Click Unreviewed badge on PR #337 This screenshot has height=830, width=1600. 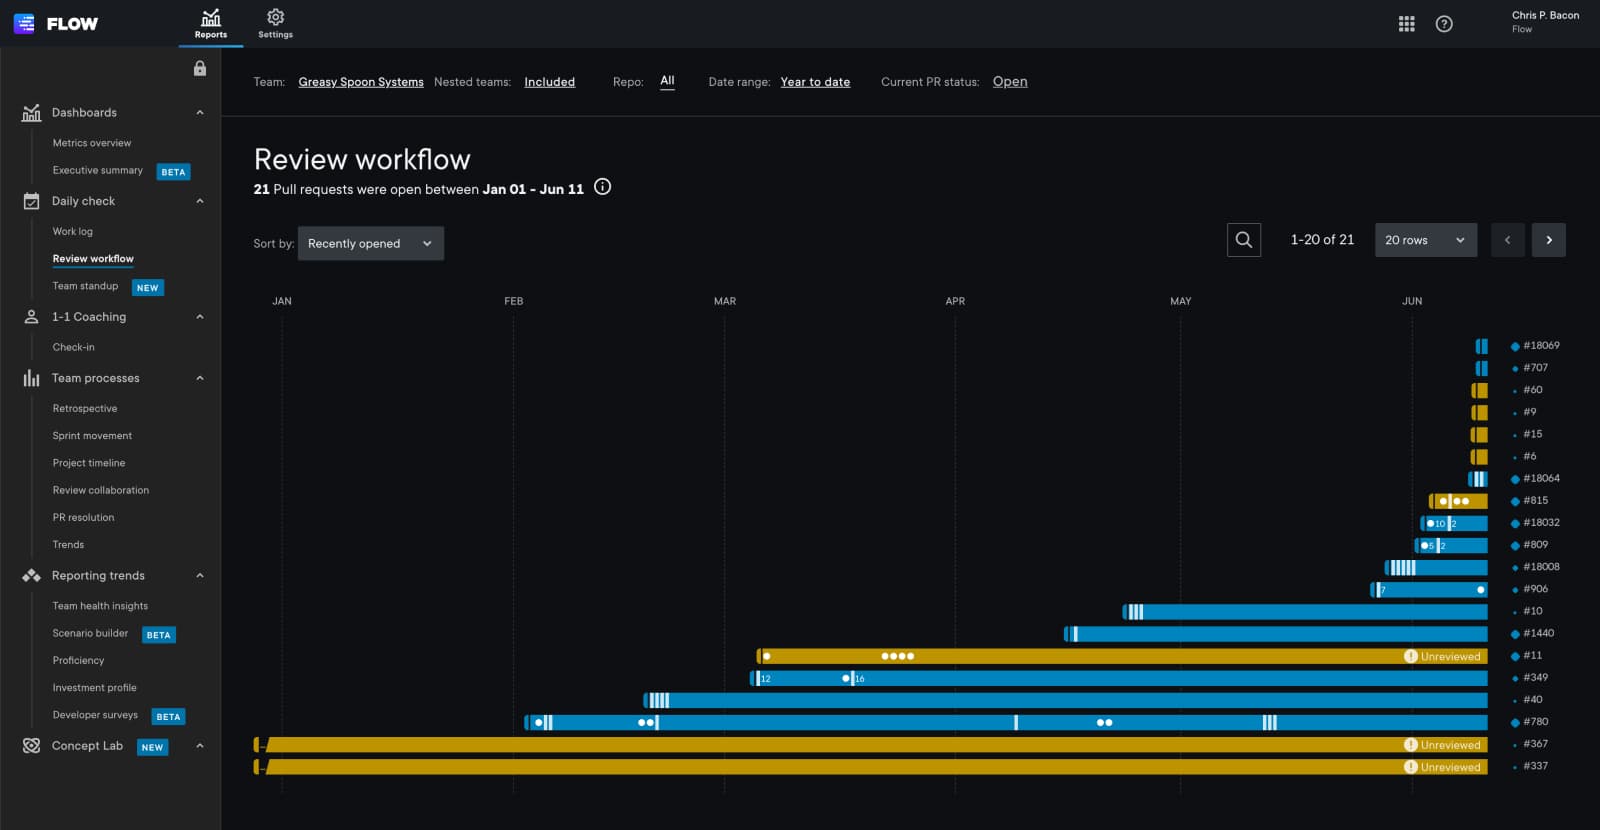point(1442,767)
